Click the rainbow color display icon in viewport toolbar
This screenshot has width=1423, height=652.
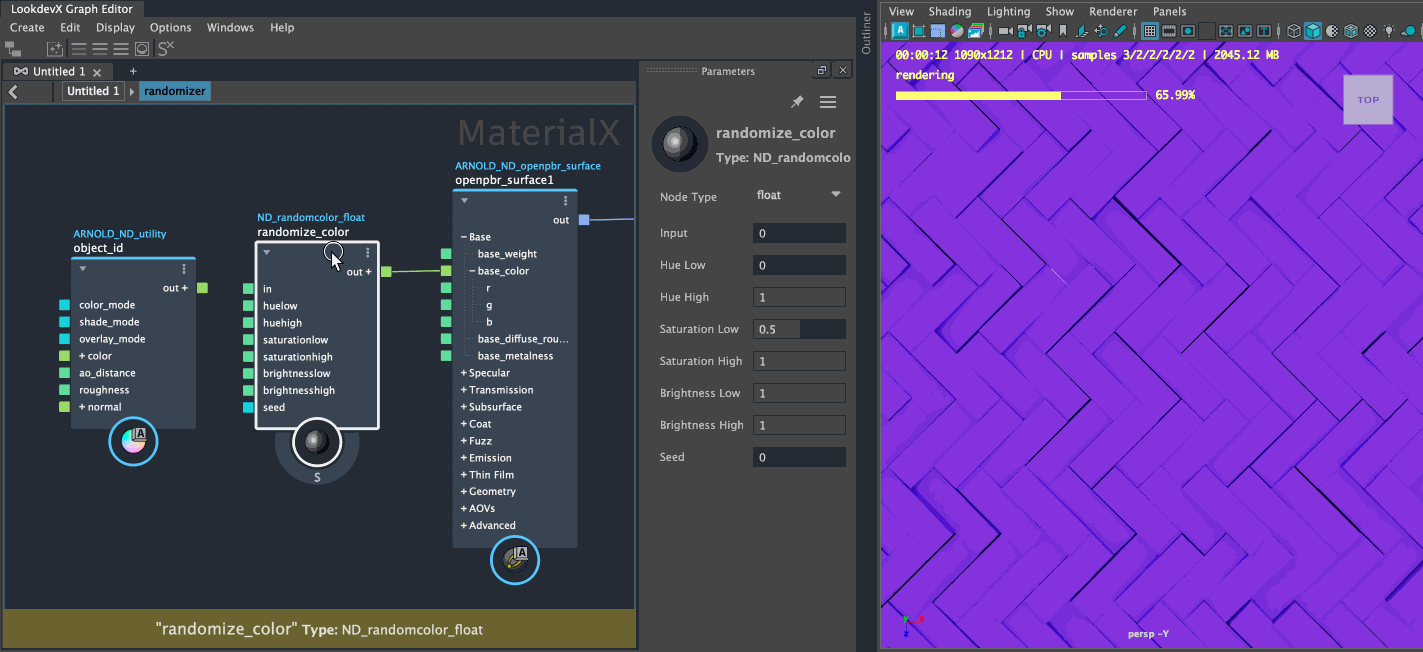pyautogui.click(x=956, y=31)
